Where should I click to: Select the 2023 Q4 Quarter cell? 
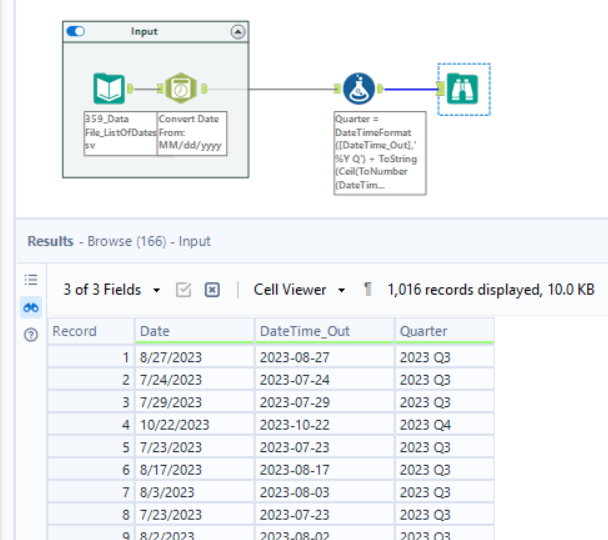(444, 424)
